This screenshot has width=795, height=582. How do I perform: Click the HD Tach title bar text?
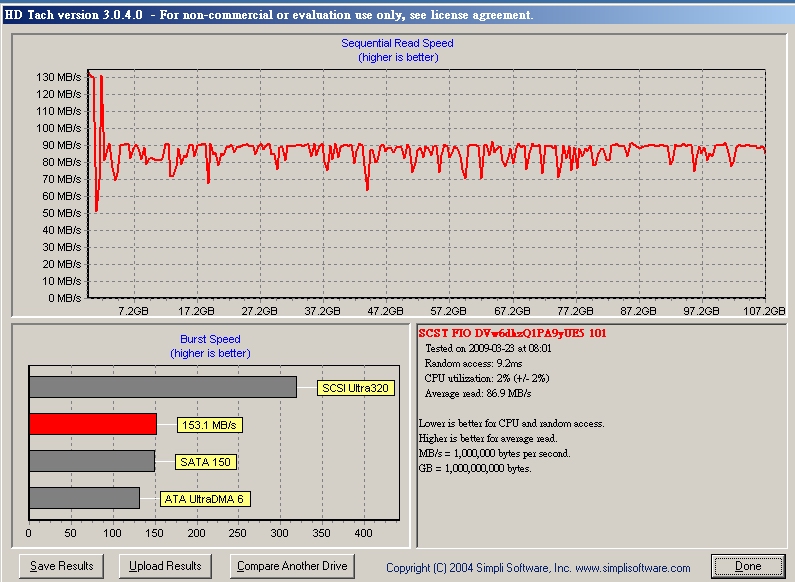(268, 15)
